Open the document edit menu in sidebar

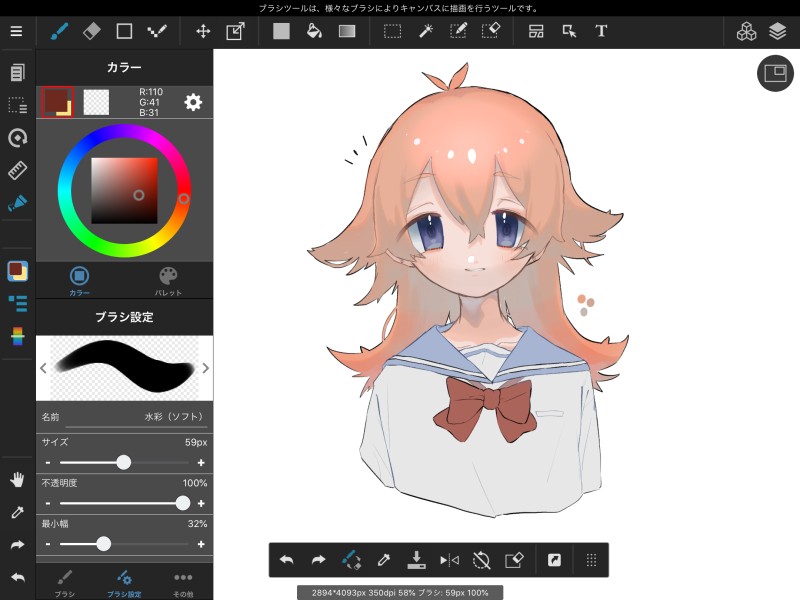click(17, 72)
